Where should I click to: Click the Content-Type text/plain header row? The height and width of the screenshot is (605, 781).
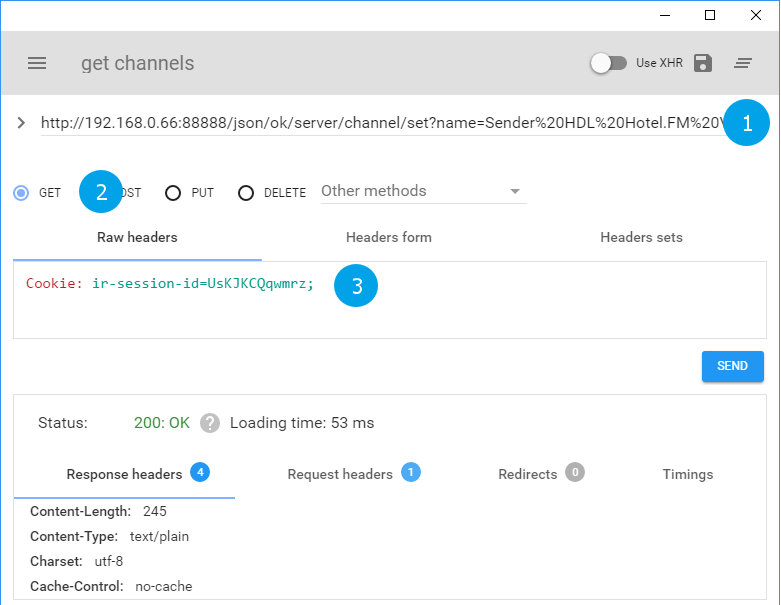click(110, 536)
